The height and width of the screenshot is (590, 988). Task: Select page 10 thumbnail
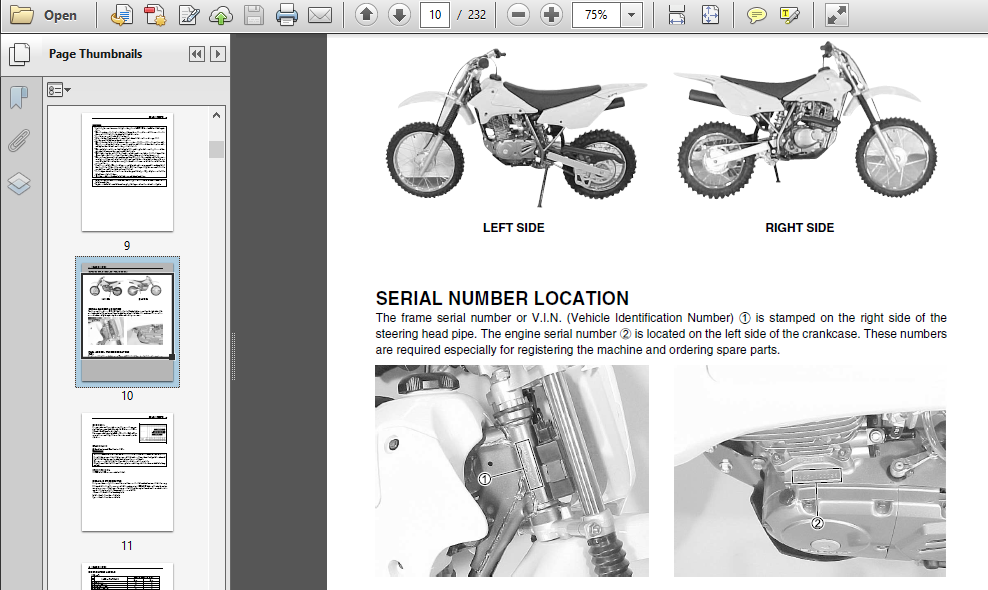127,321
